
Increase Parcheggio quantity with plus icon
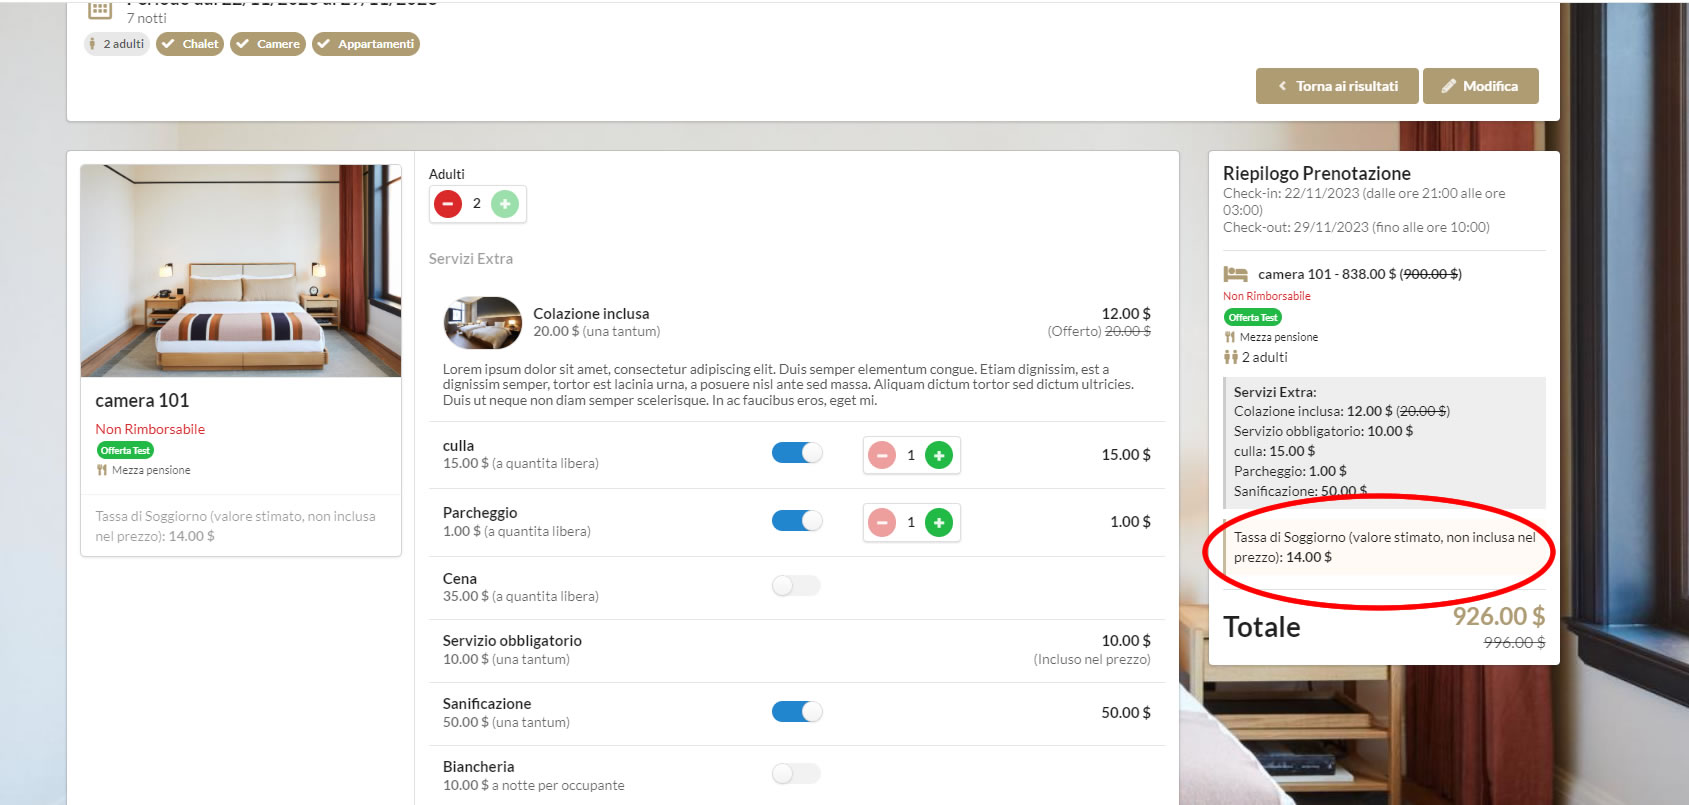point(938,522)
